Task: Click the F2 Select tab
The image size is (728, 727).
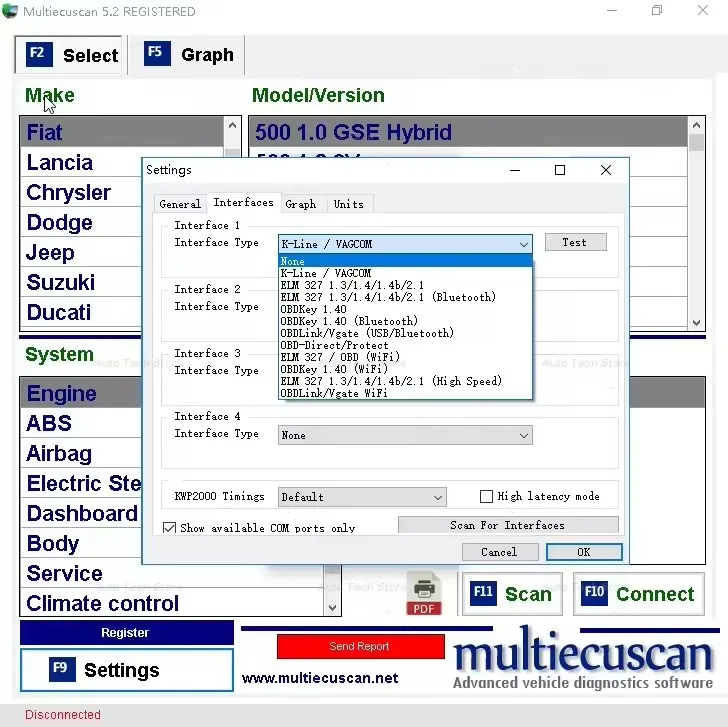Action: point(73,55)
